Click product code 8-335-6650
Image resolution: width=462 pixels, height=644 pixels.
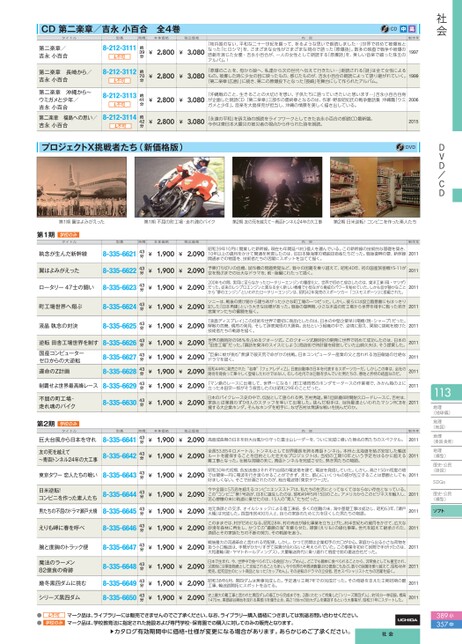coord(120,598)
